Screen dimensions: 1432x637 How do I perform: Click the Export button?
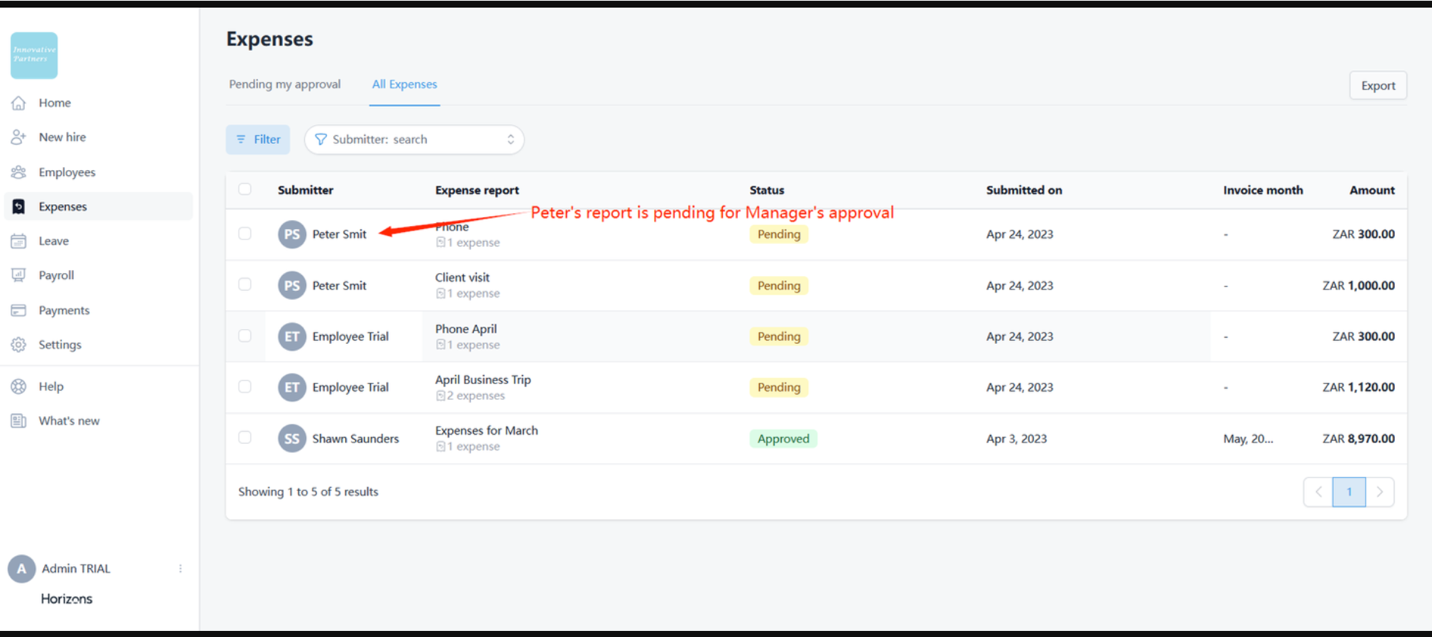click(x=1377, y=86)
